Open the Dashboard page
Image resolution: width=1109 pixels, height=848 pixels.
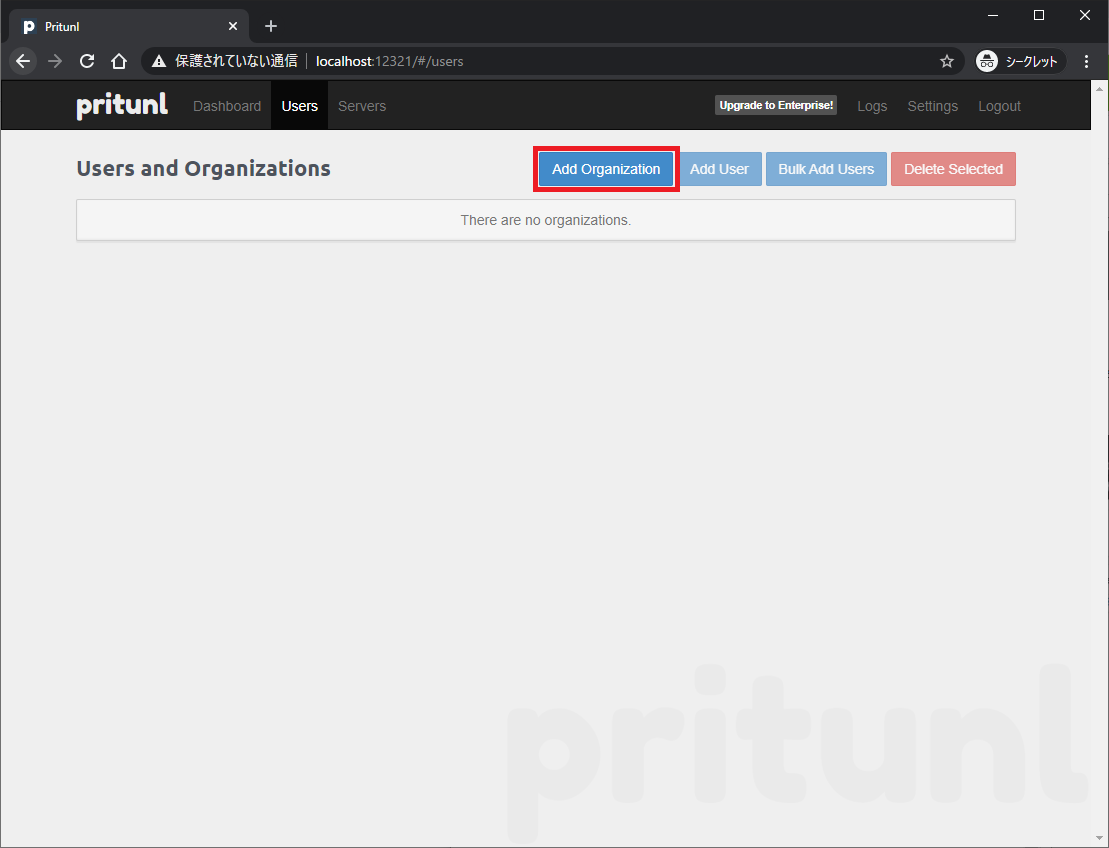[227, 106]
